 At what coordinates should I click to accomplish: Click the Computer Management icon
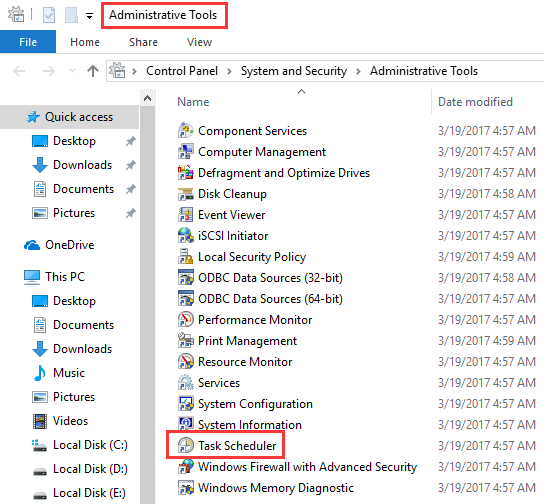(186, 152)
